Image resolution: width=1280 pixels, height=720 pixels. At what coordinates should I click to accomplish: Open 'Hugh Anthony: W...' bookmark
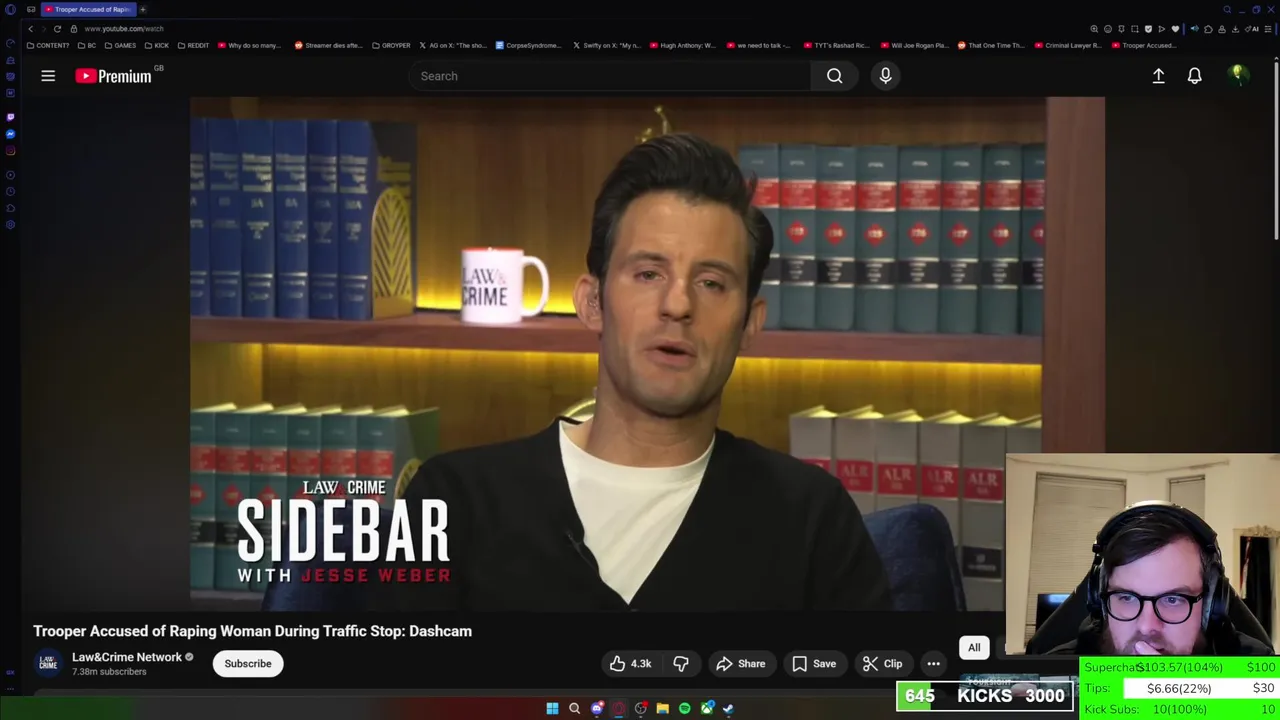pyautogui.click(x=683, y=45)
